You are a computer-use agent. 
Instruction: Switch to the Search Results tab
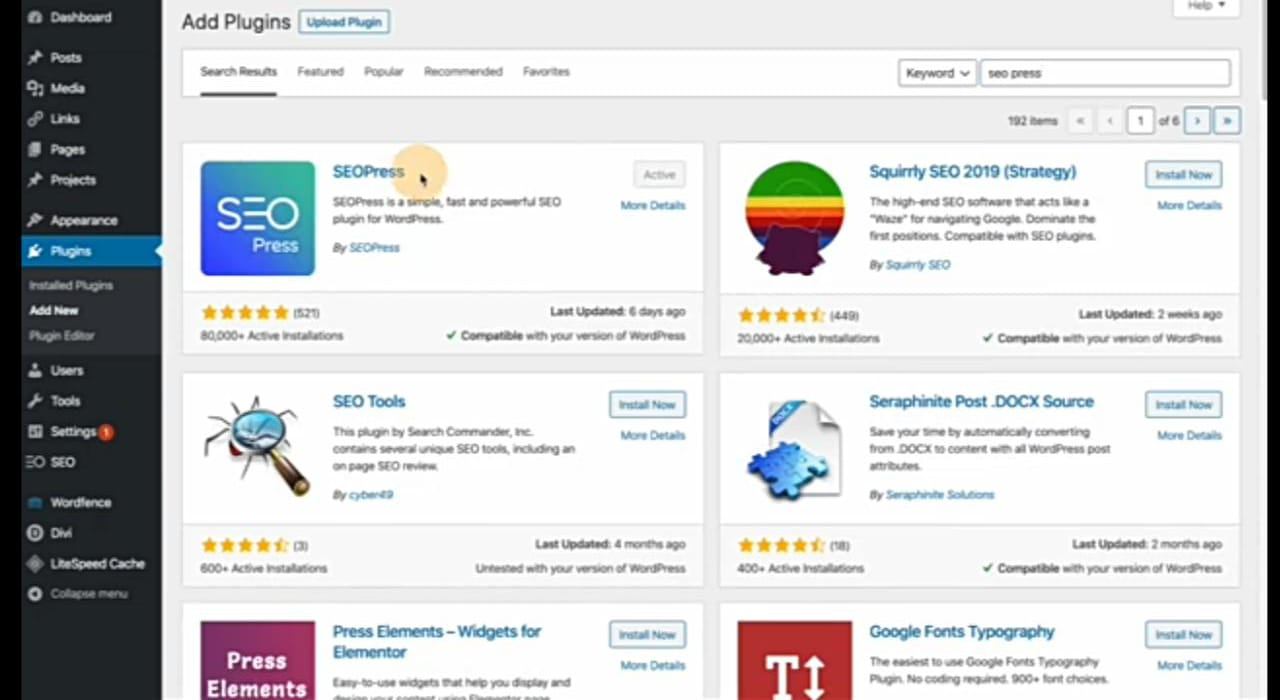238,72
